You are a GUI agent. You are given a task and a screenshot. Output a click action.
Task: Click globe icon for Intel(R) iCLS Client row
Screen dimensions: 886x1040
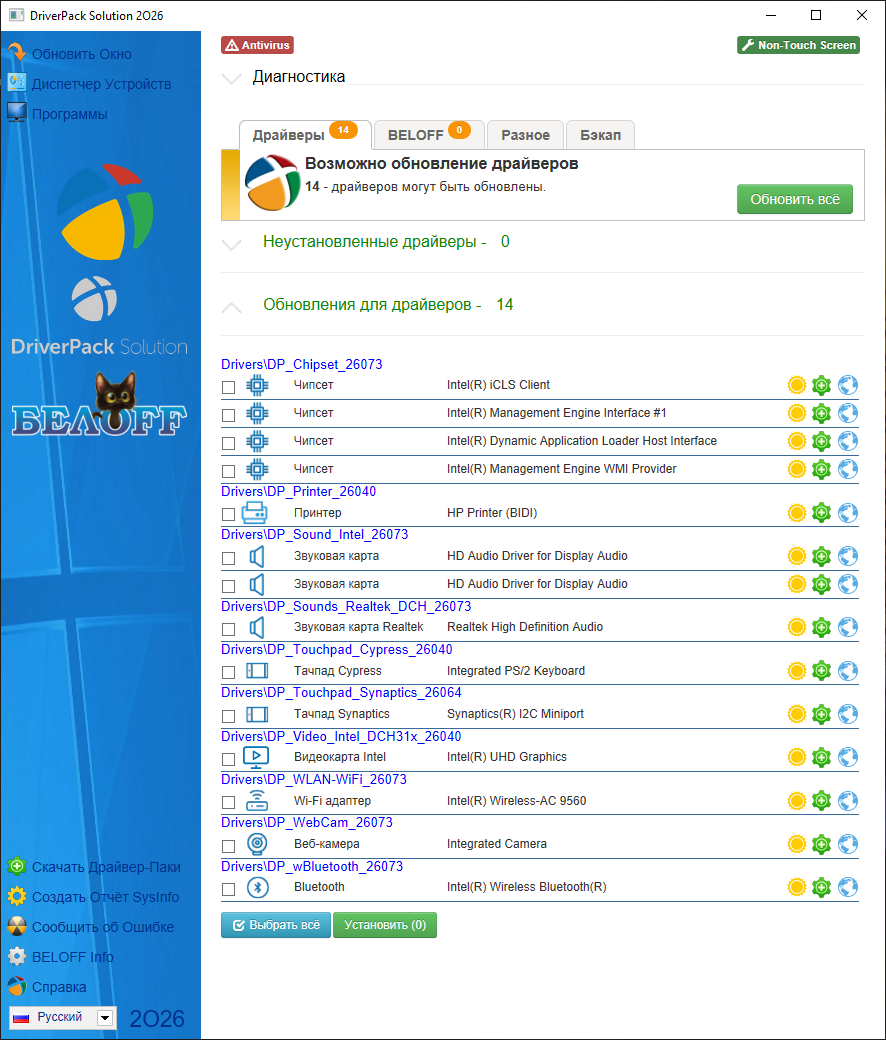(x=848, y=385)
